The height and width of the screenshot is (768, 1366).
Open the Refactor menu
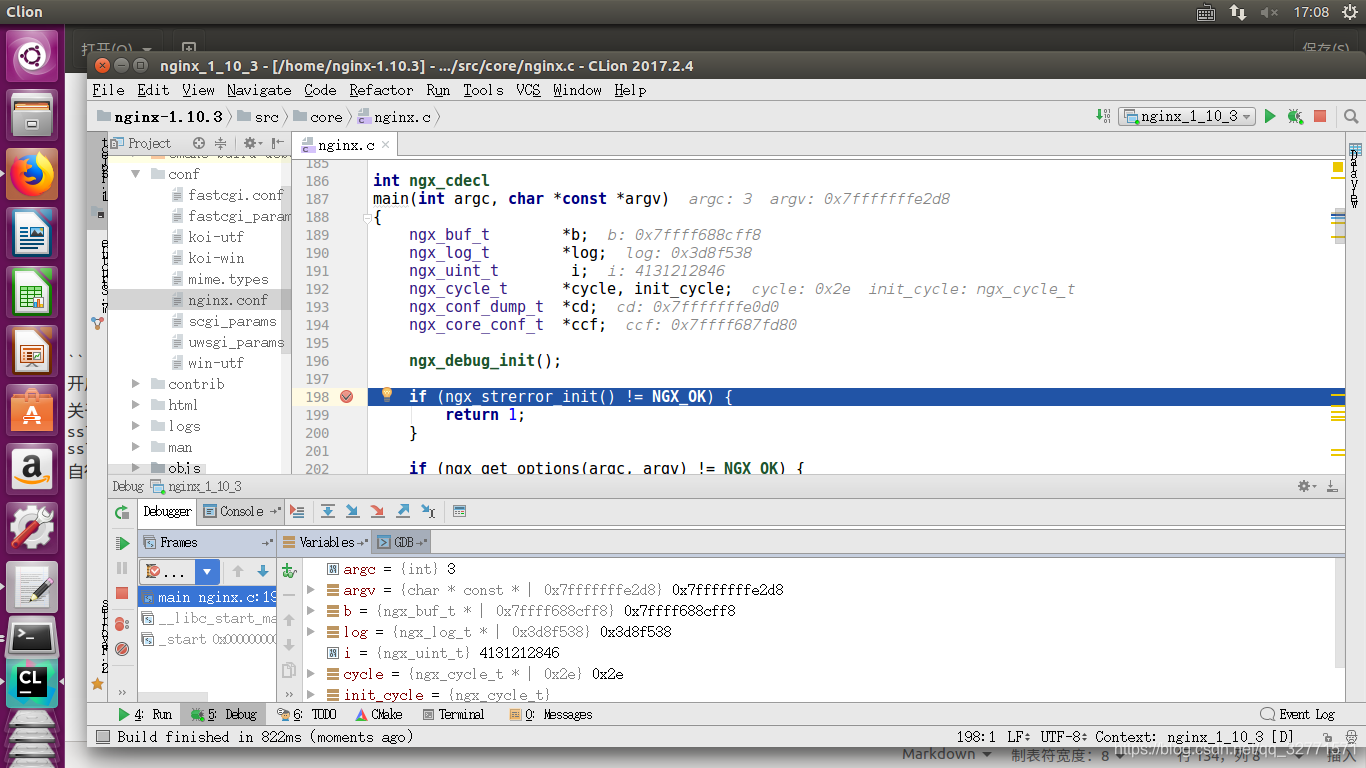[x=381, y=90]
